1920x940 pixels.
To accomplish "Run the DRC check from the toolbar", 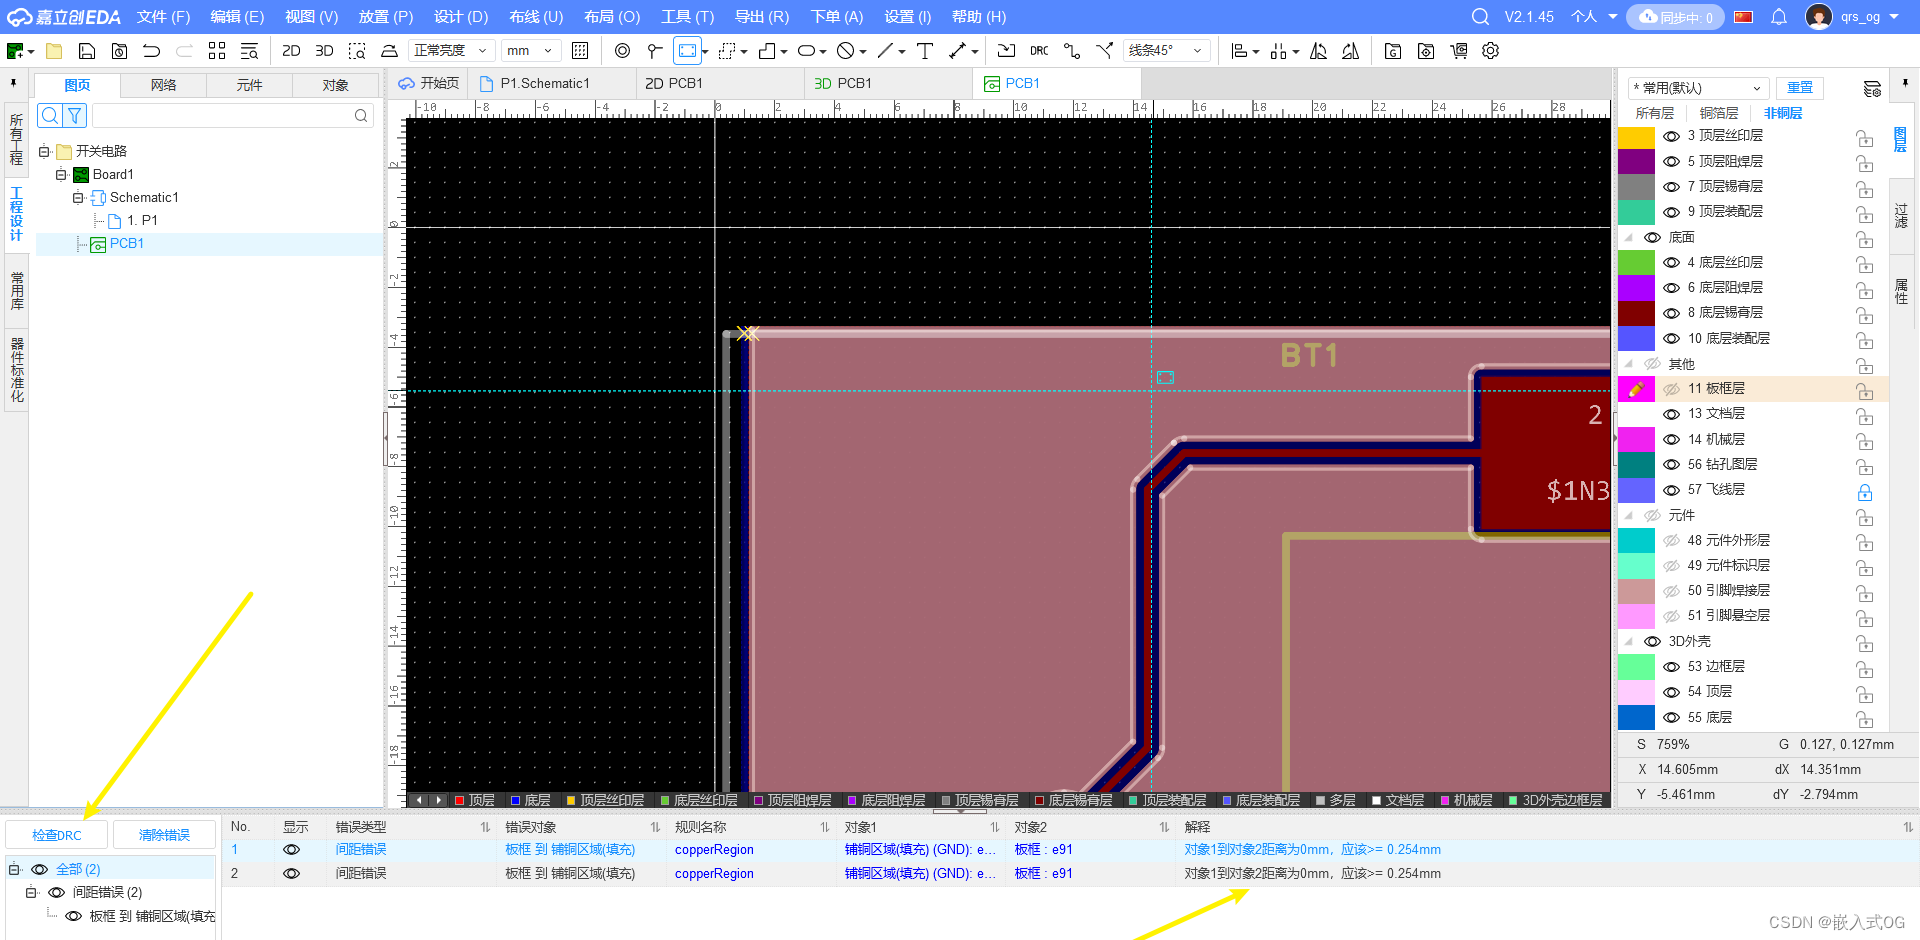I will (x=1039, y=51).
